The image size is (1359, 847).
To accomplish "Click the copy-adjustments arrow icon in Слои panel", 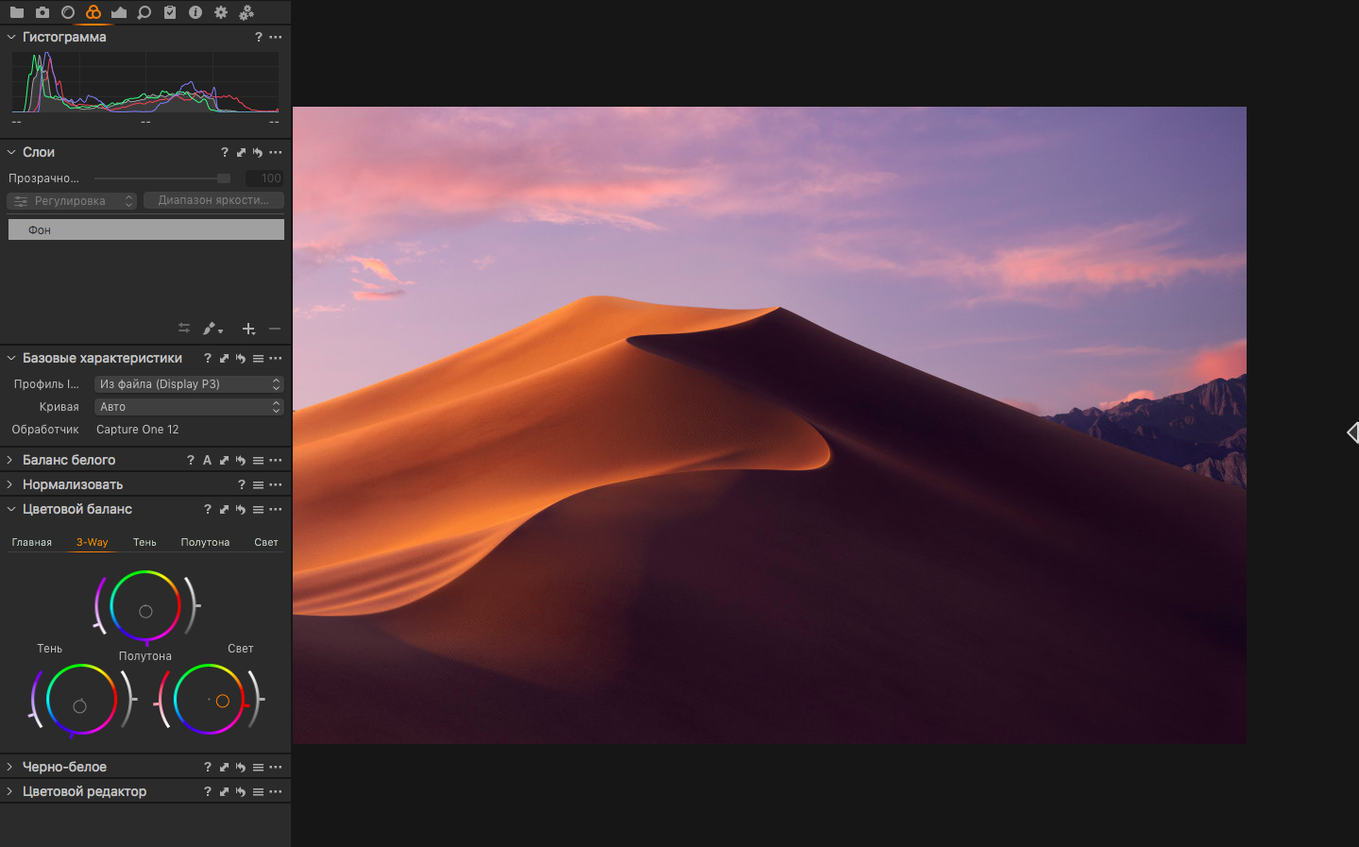I will (x=241, y=152).
